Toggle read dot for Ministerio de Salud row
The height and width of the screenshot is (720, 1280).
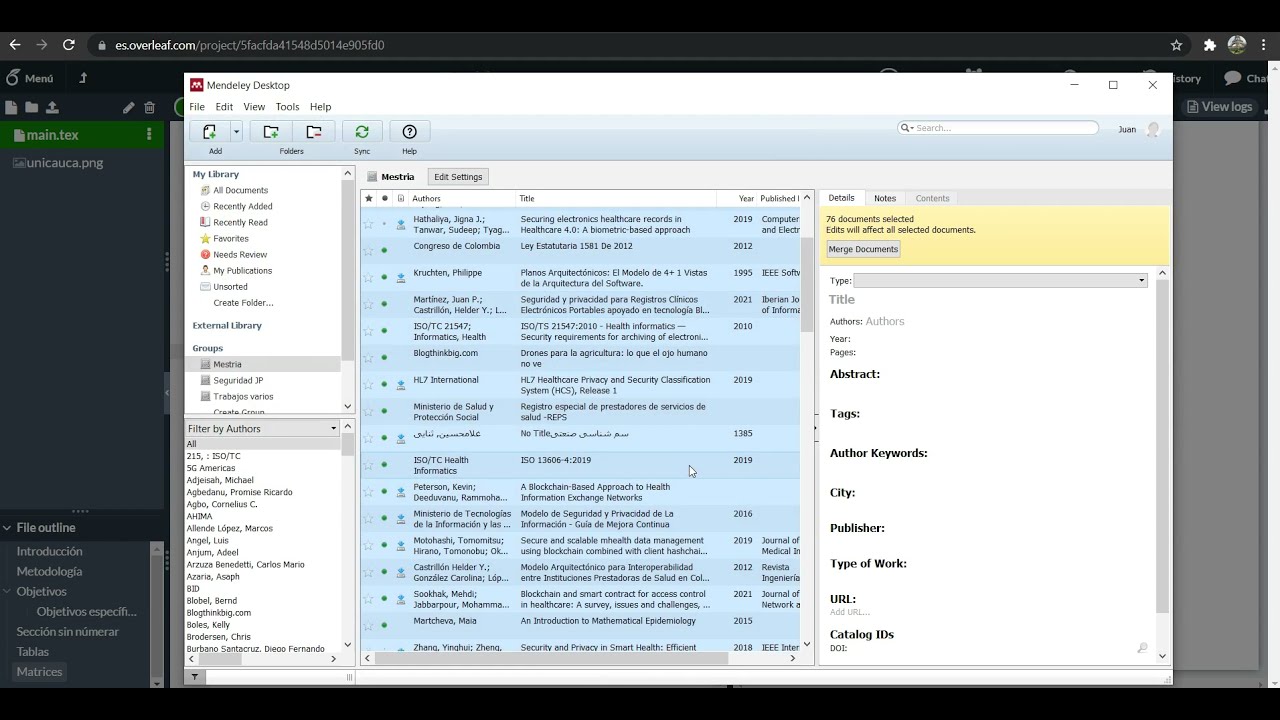point(384,411)
